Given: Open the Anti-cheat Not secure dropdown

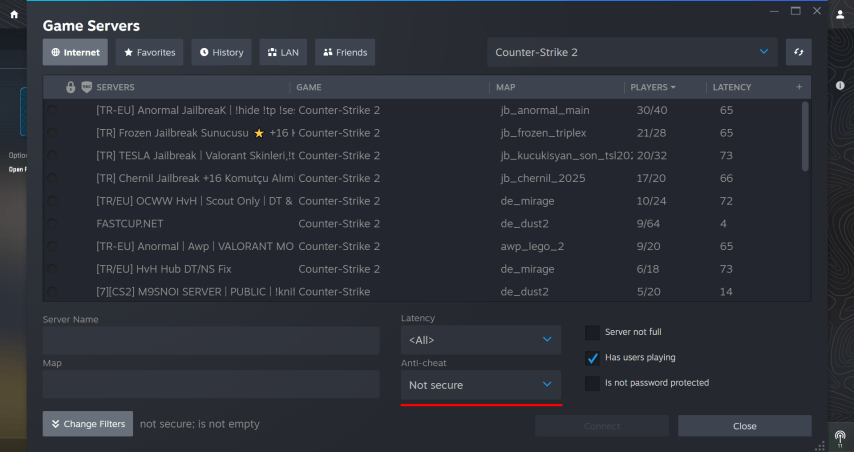Looking at the screenshot, I should (x=480, y=385).
